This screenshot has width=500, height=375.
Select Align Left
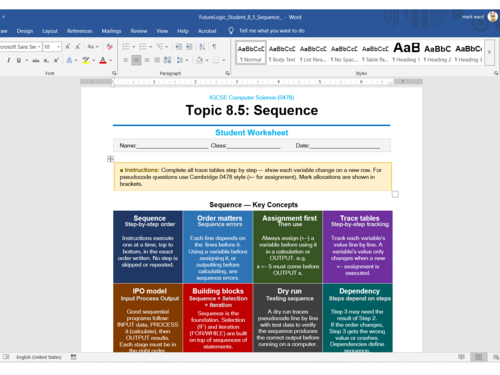click(x=126, y=60)
